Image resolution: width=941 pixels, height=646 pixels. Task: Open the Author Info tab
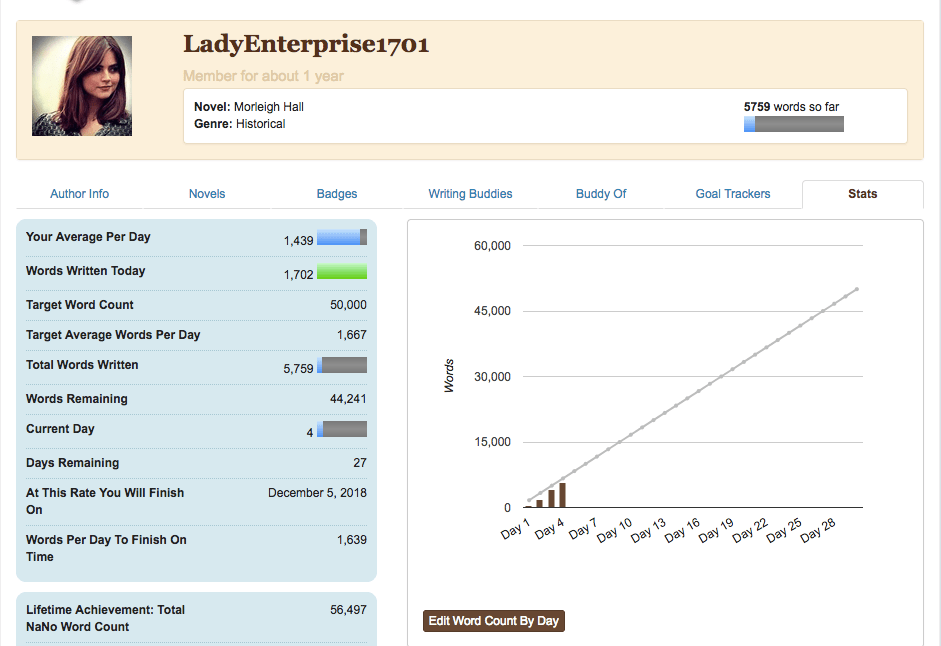[80, 194]
